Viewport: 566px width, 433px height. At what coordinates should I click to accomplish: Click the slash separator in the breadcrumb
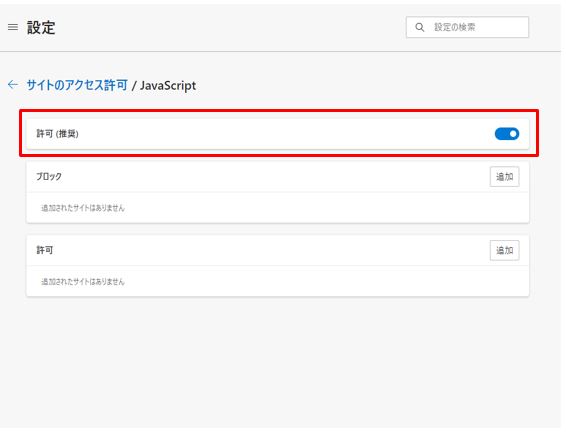[x=134, y=86]
